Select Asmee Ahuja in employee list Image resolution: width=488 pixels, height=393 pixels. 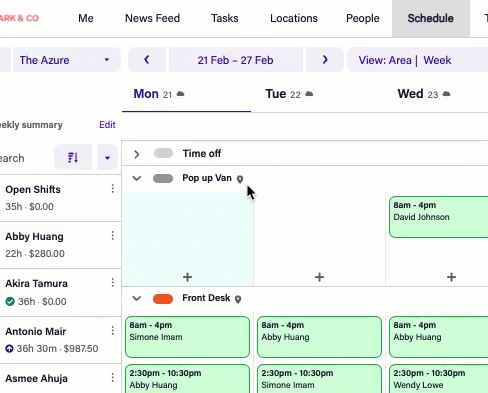pyautogui.click(x=60, y=379)
